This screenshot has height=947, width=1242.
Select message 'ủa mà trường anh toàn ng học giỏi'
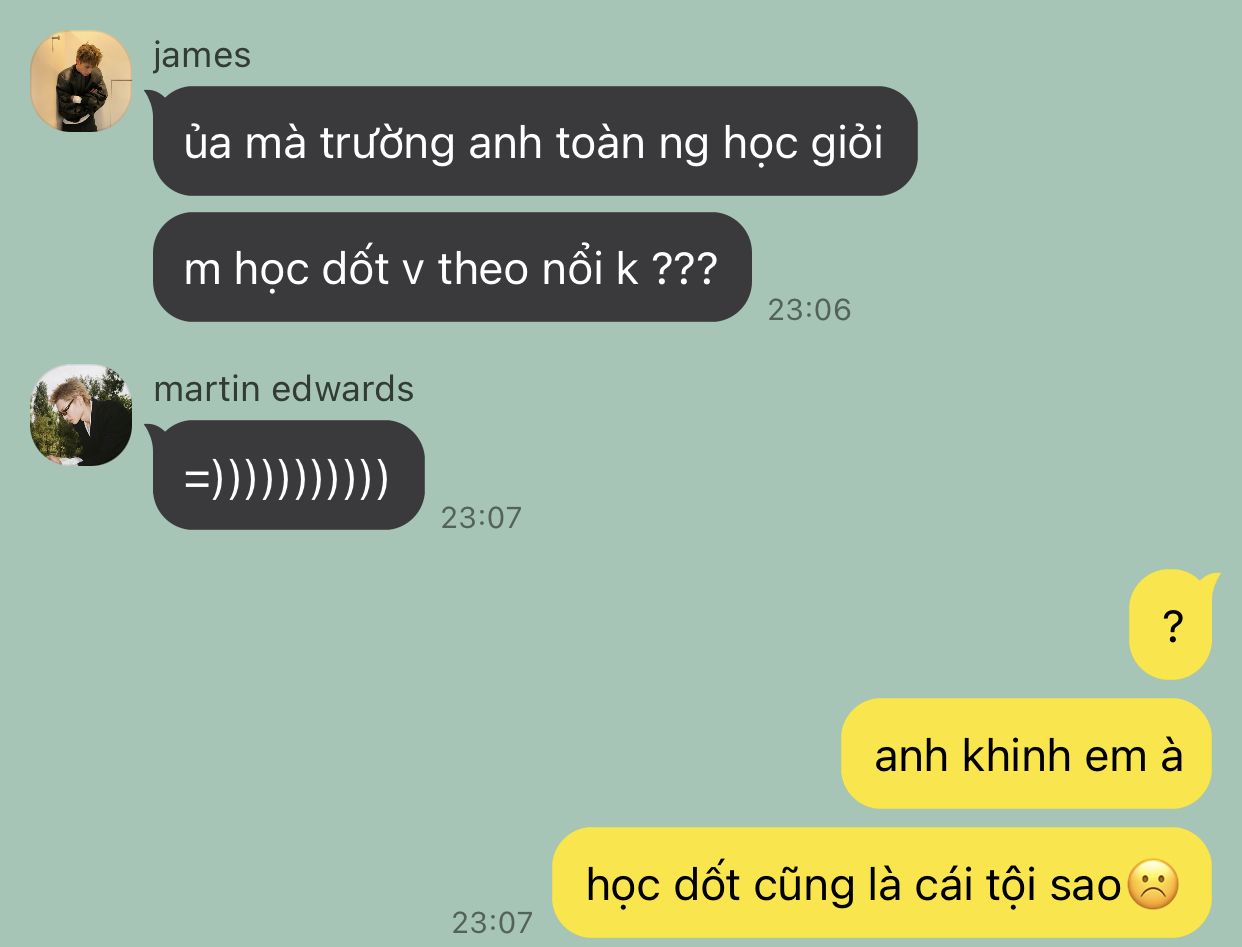[x=535, y=141]
